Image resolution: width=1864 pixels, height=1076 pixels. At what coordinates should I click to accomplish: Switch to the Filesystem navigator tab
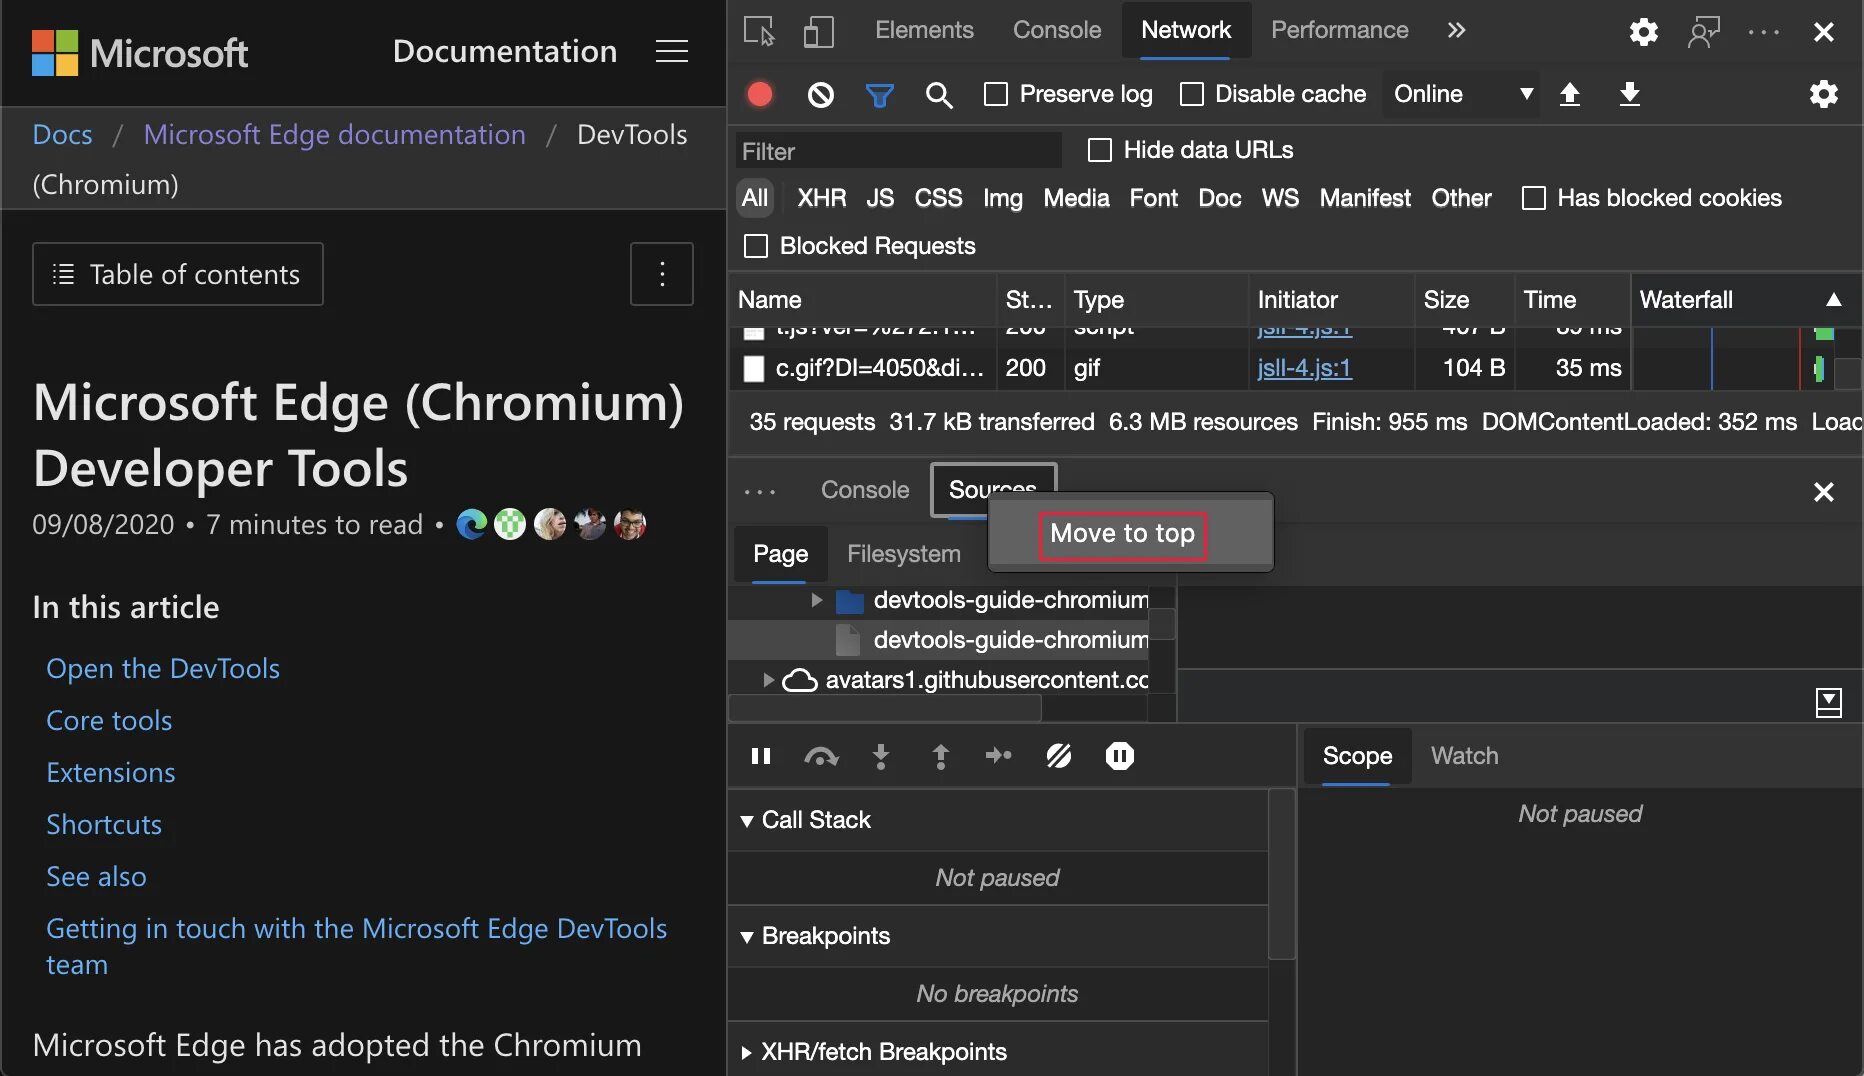click(903, 554)
